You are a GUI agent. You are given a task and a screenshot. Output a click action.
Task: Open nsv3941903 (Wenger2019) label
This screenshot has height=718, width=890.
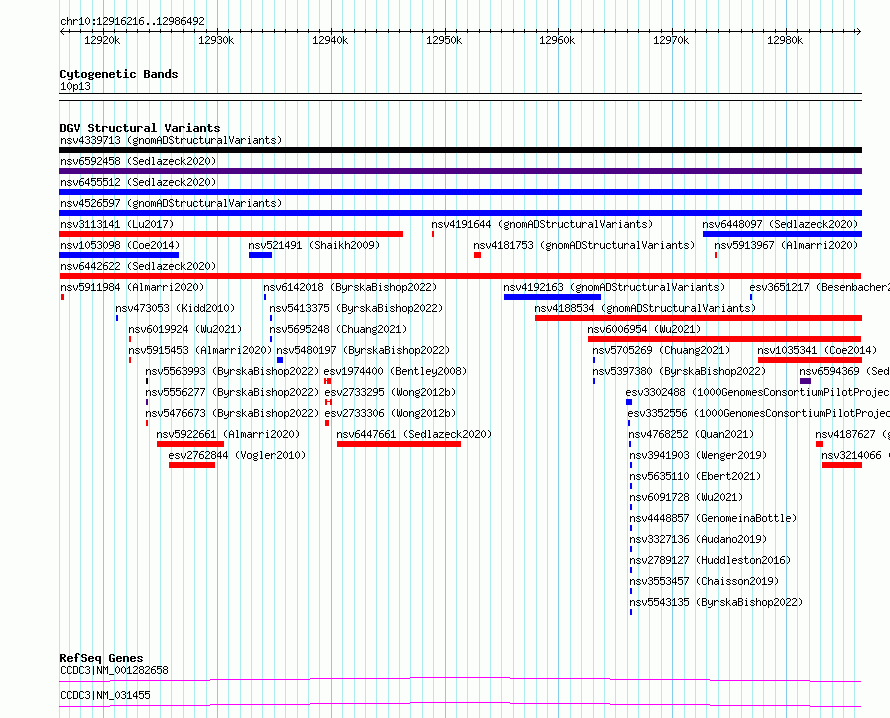[698, 455]
